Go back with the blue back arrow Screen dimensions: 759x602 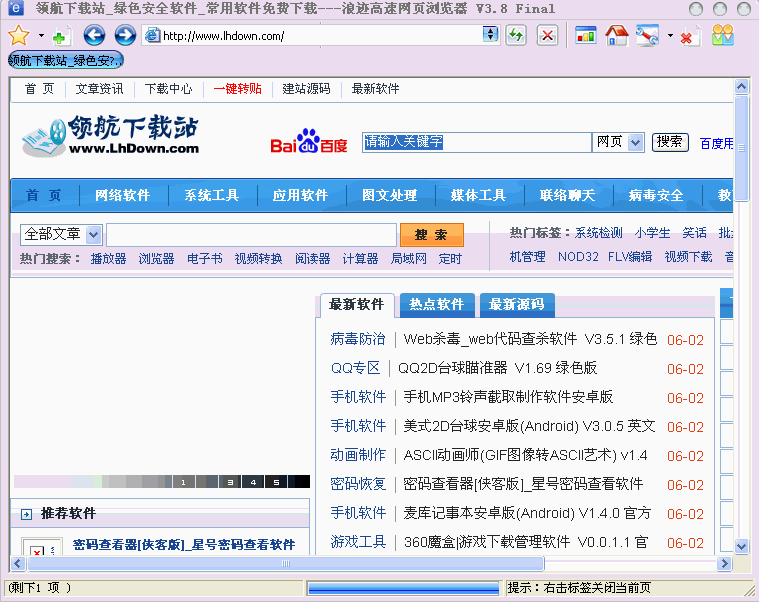coord(94,35)
